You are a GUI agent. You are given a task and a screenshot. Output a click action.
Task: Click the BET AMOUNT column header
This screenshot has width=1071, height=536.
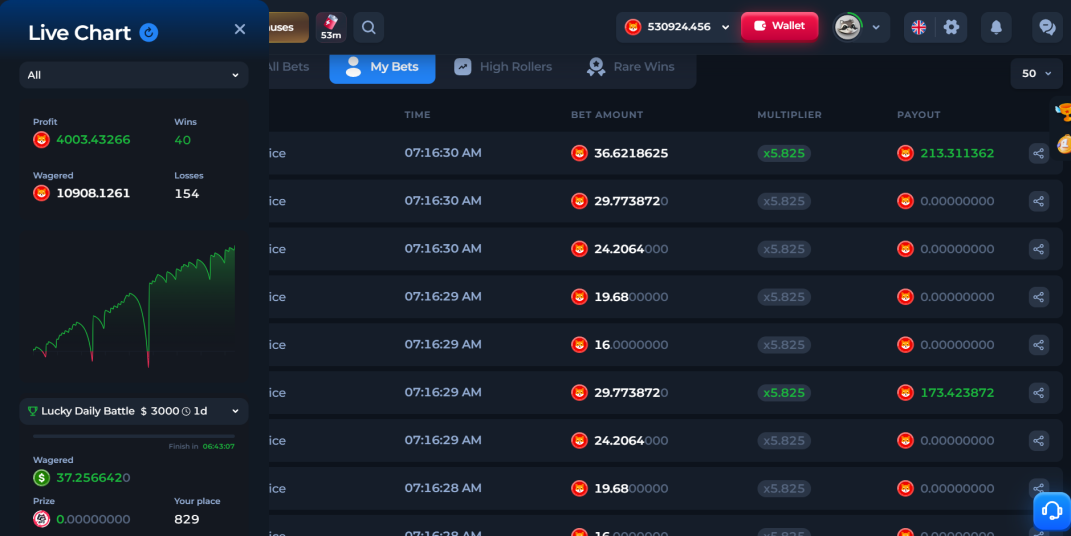pyautogui.click(x=607, y=115)
